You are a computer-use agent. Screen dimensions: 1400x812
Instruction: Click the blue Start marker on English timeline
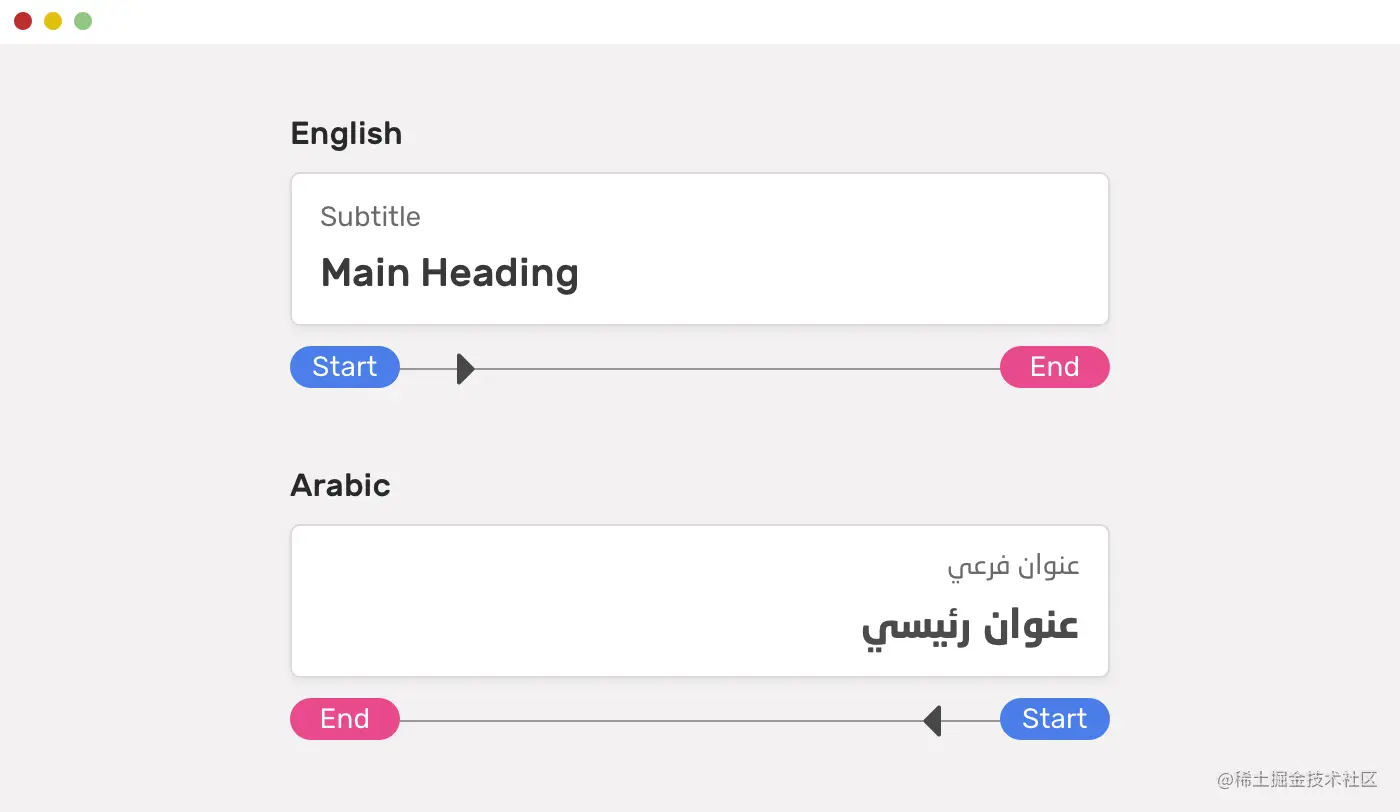tap(344, 366)
